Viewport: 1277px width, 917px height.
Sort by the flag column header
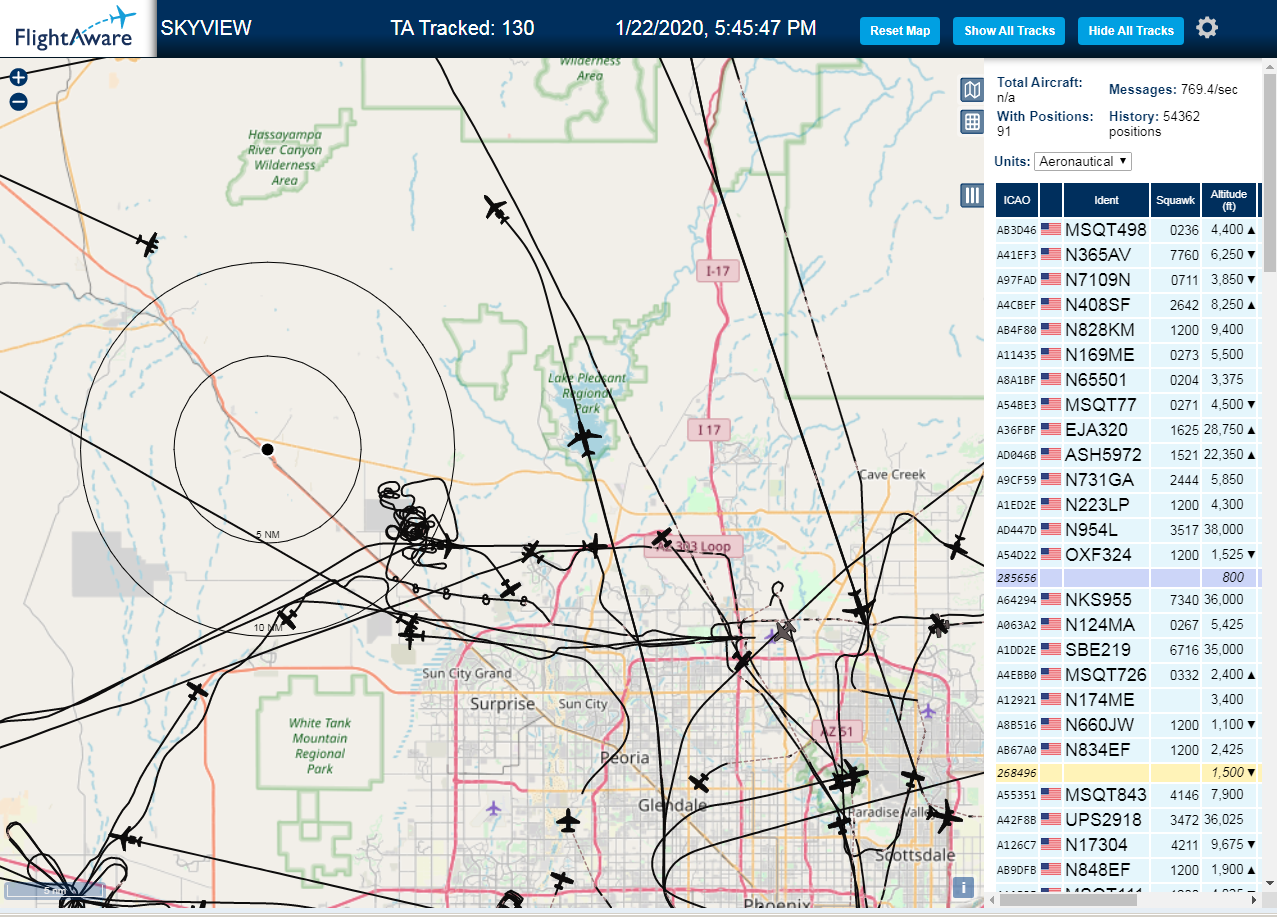point(1051,200)
